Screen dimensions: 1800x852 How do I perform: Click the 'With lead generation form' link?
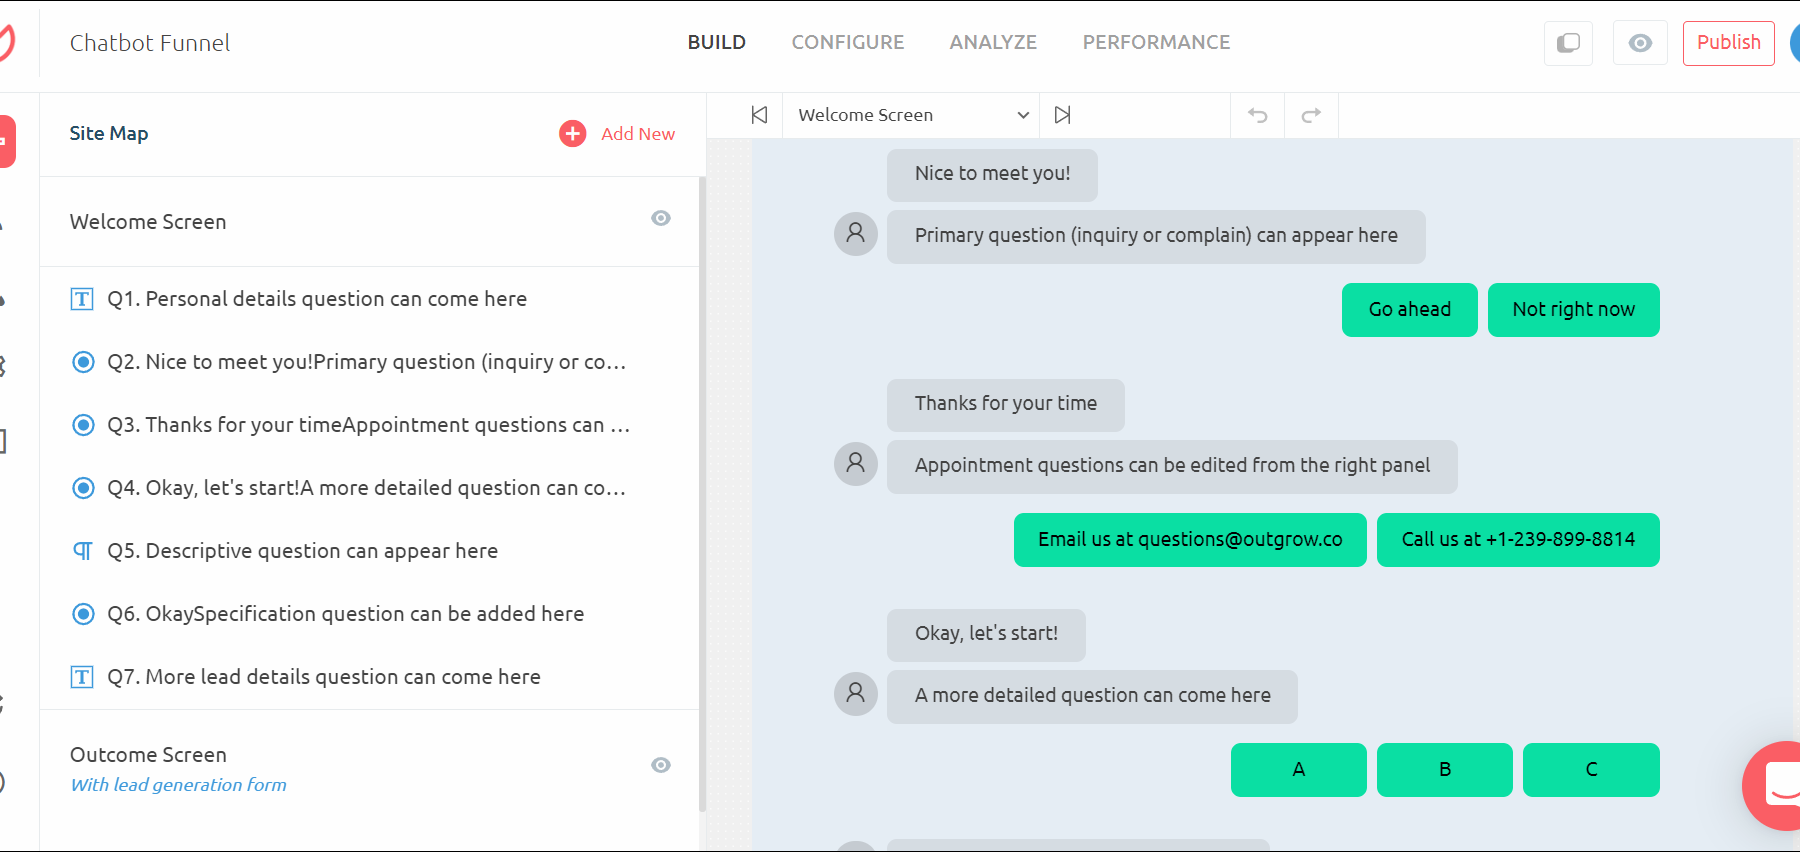178,785
